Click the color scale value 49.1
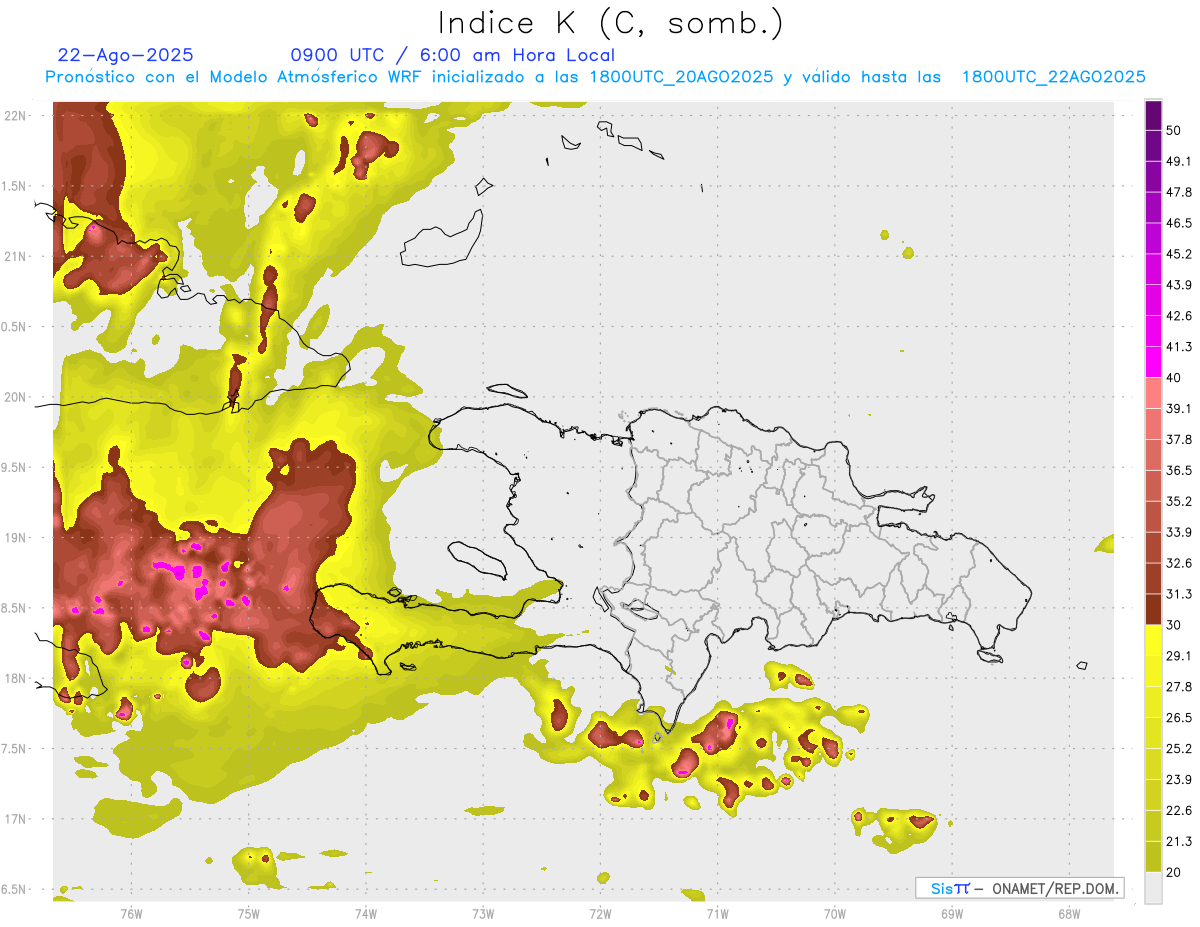This screenshot has width=1200, height=927. (x=1178, y=161)
